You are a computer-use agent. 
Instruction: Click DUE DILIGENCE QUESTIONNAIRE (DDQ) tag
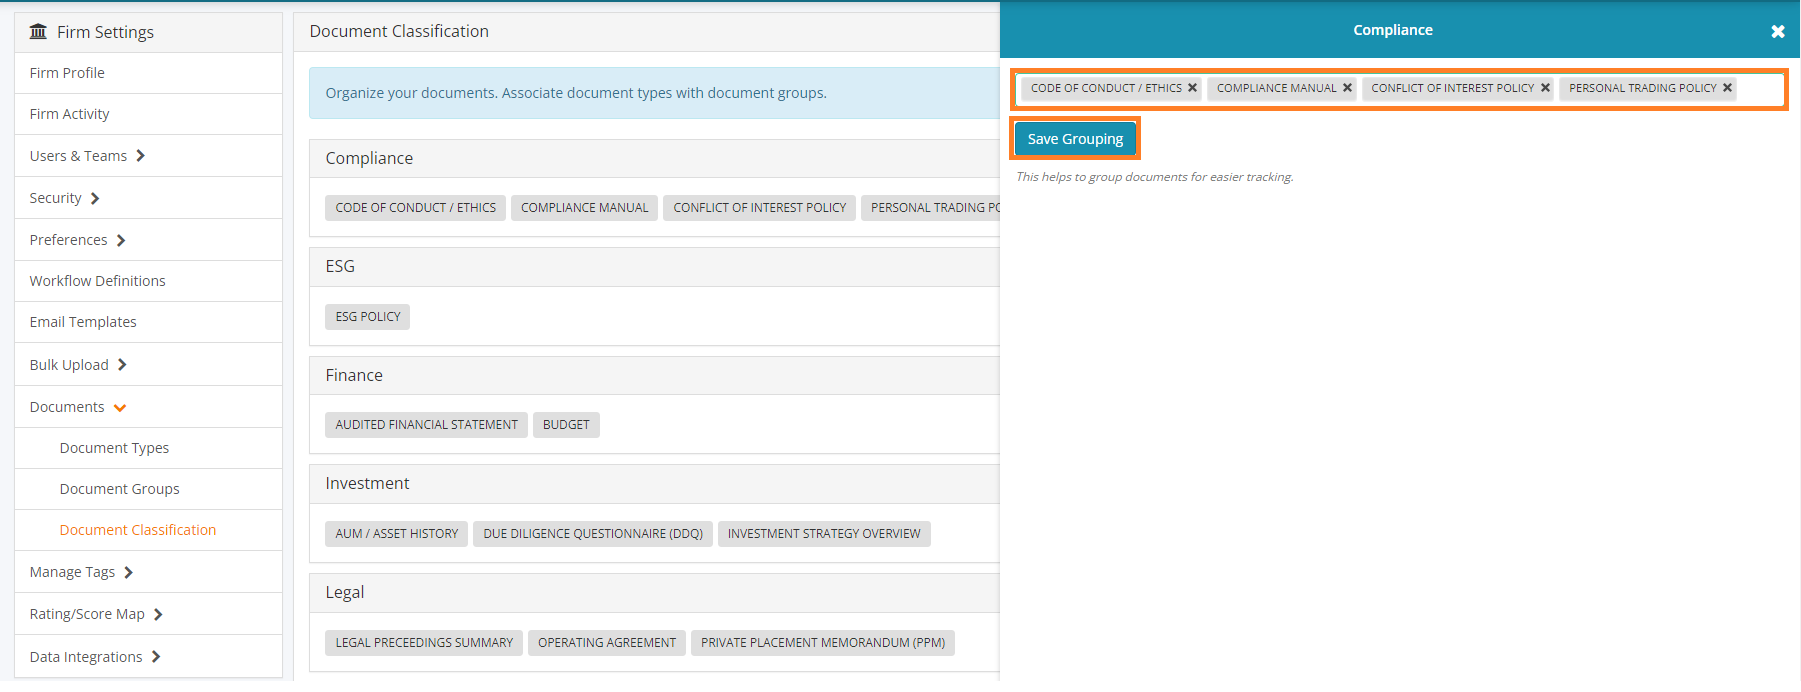(x=593, y=534)
